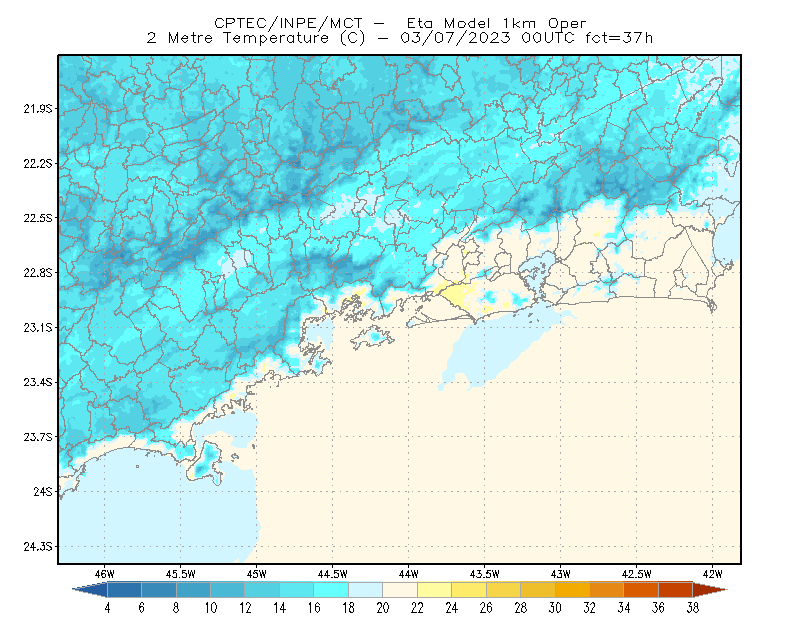Viewport: 800px width, 618px height.
Task: Pick the light yellow segment between 22 and 24
Action: point(435,590)
